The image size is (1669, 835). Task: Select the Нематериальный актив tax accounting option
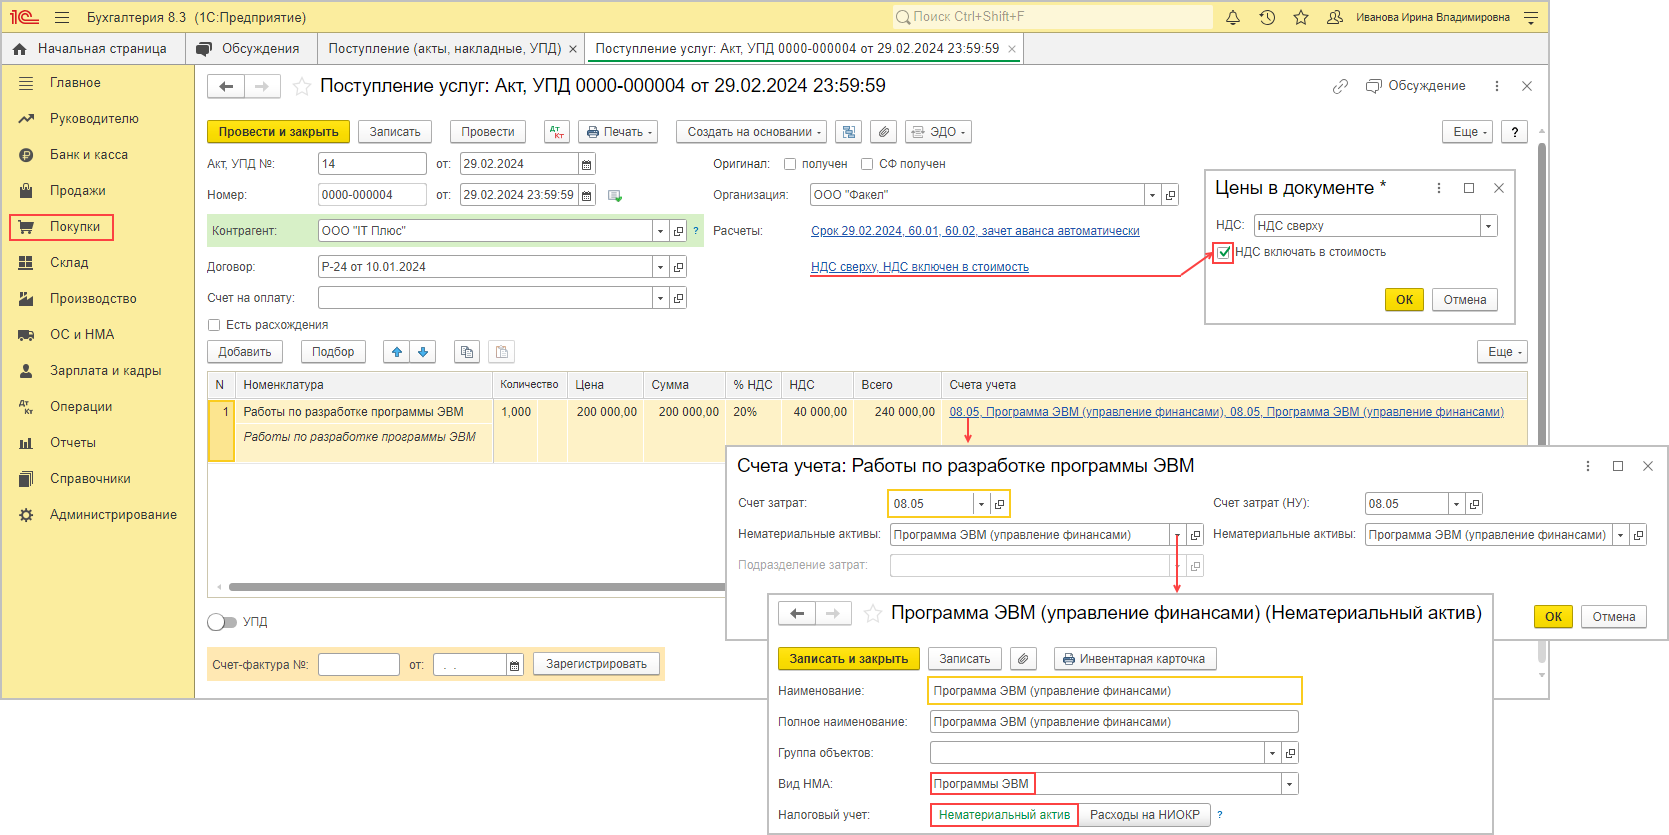point(1004,815)
